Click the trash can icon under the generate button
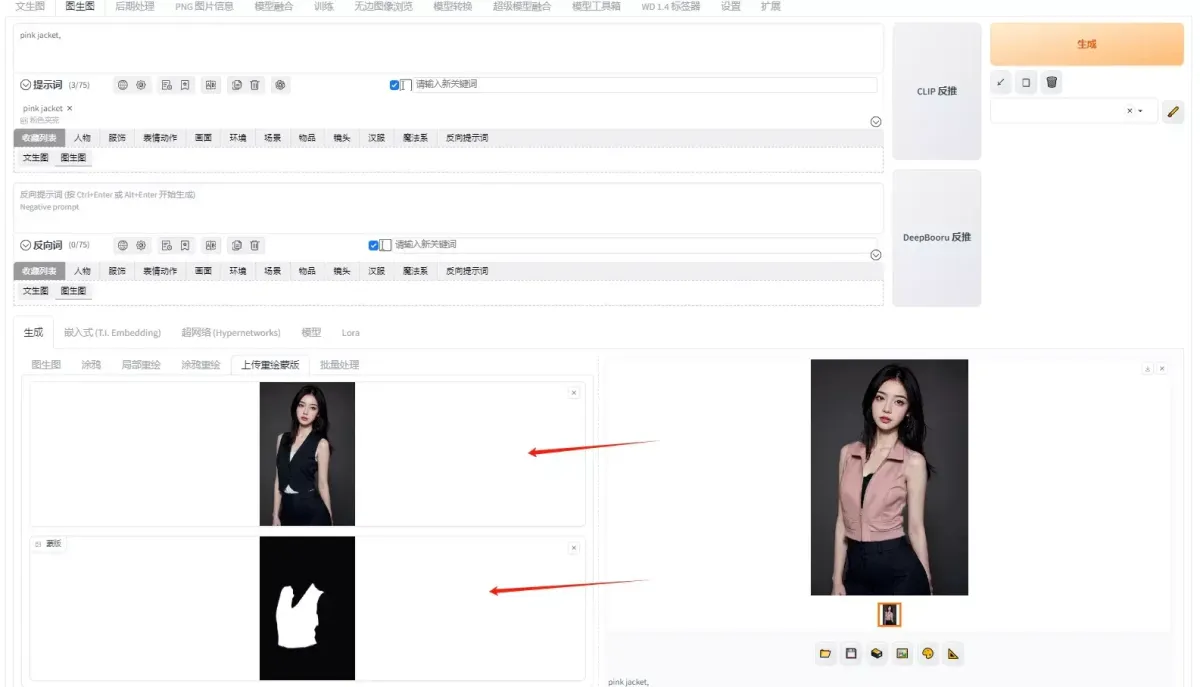Viewport: 1200px width, 687px height. (1051, 83)
